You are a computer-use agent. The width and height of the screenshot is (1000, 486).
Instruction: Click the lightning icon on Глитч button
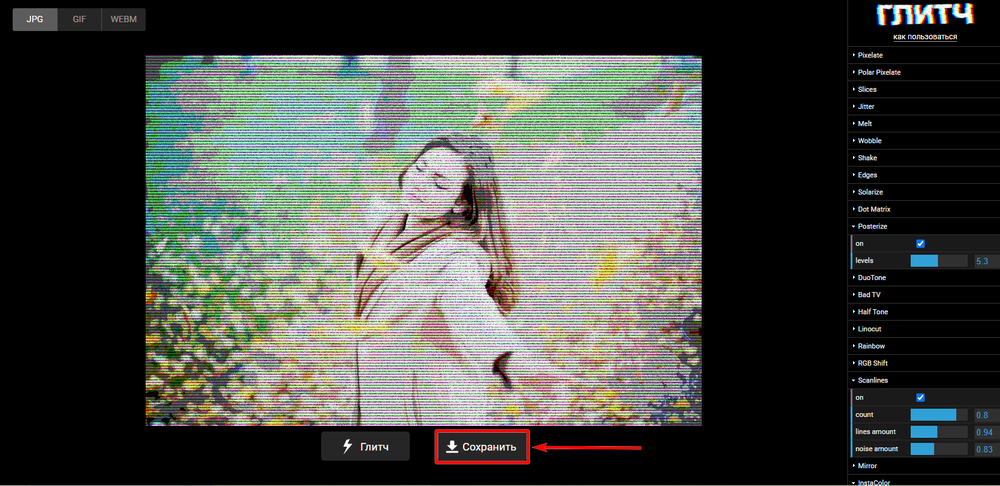point(348,446)
